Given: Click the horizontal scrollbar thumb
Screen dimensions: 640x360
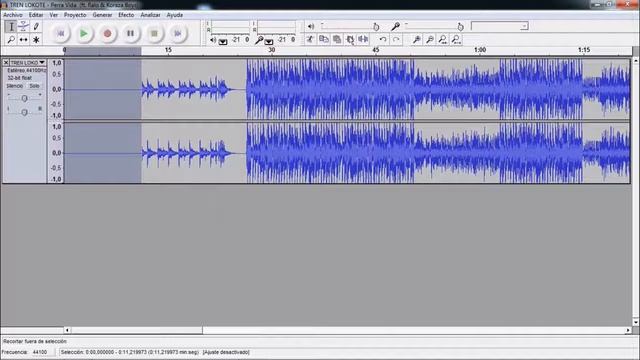Looking at the screenshot, I should [137, 330].
